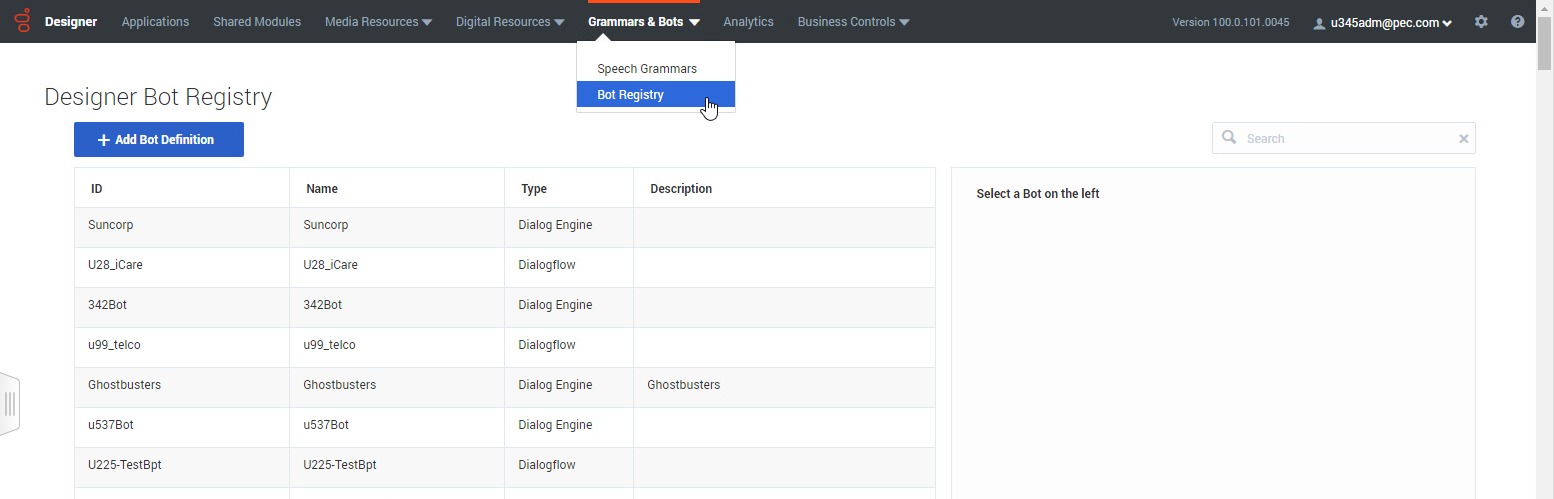Click the clear search X icon
1554x499 pixels.
[1463, 139]
